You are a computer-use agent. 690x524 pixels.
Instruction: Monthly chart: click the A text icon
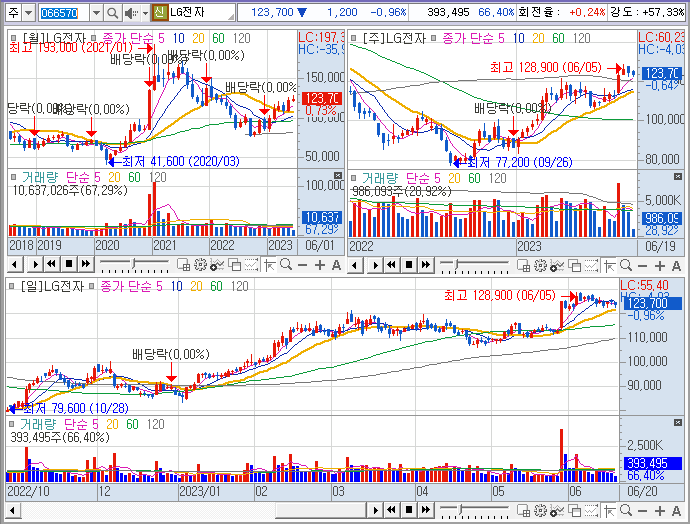click(336, 265)
